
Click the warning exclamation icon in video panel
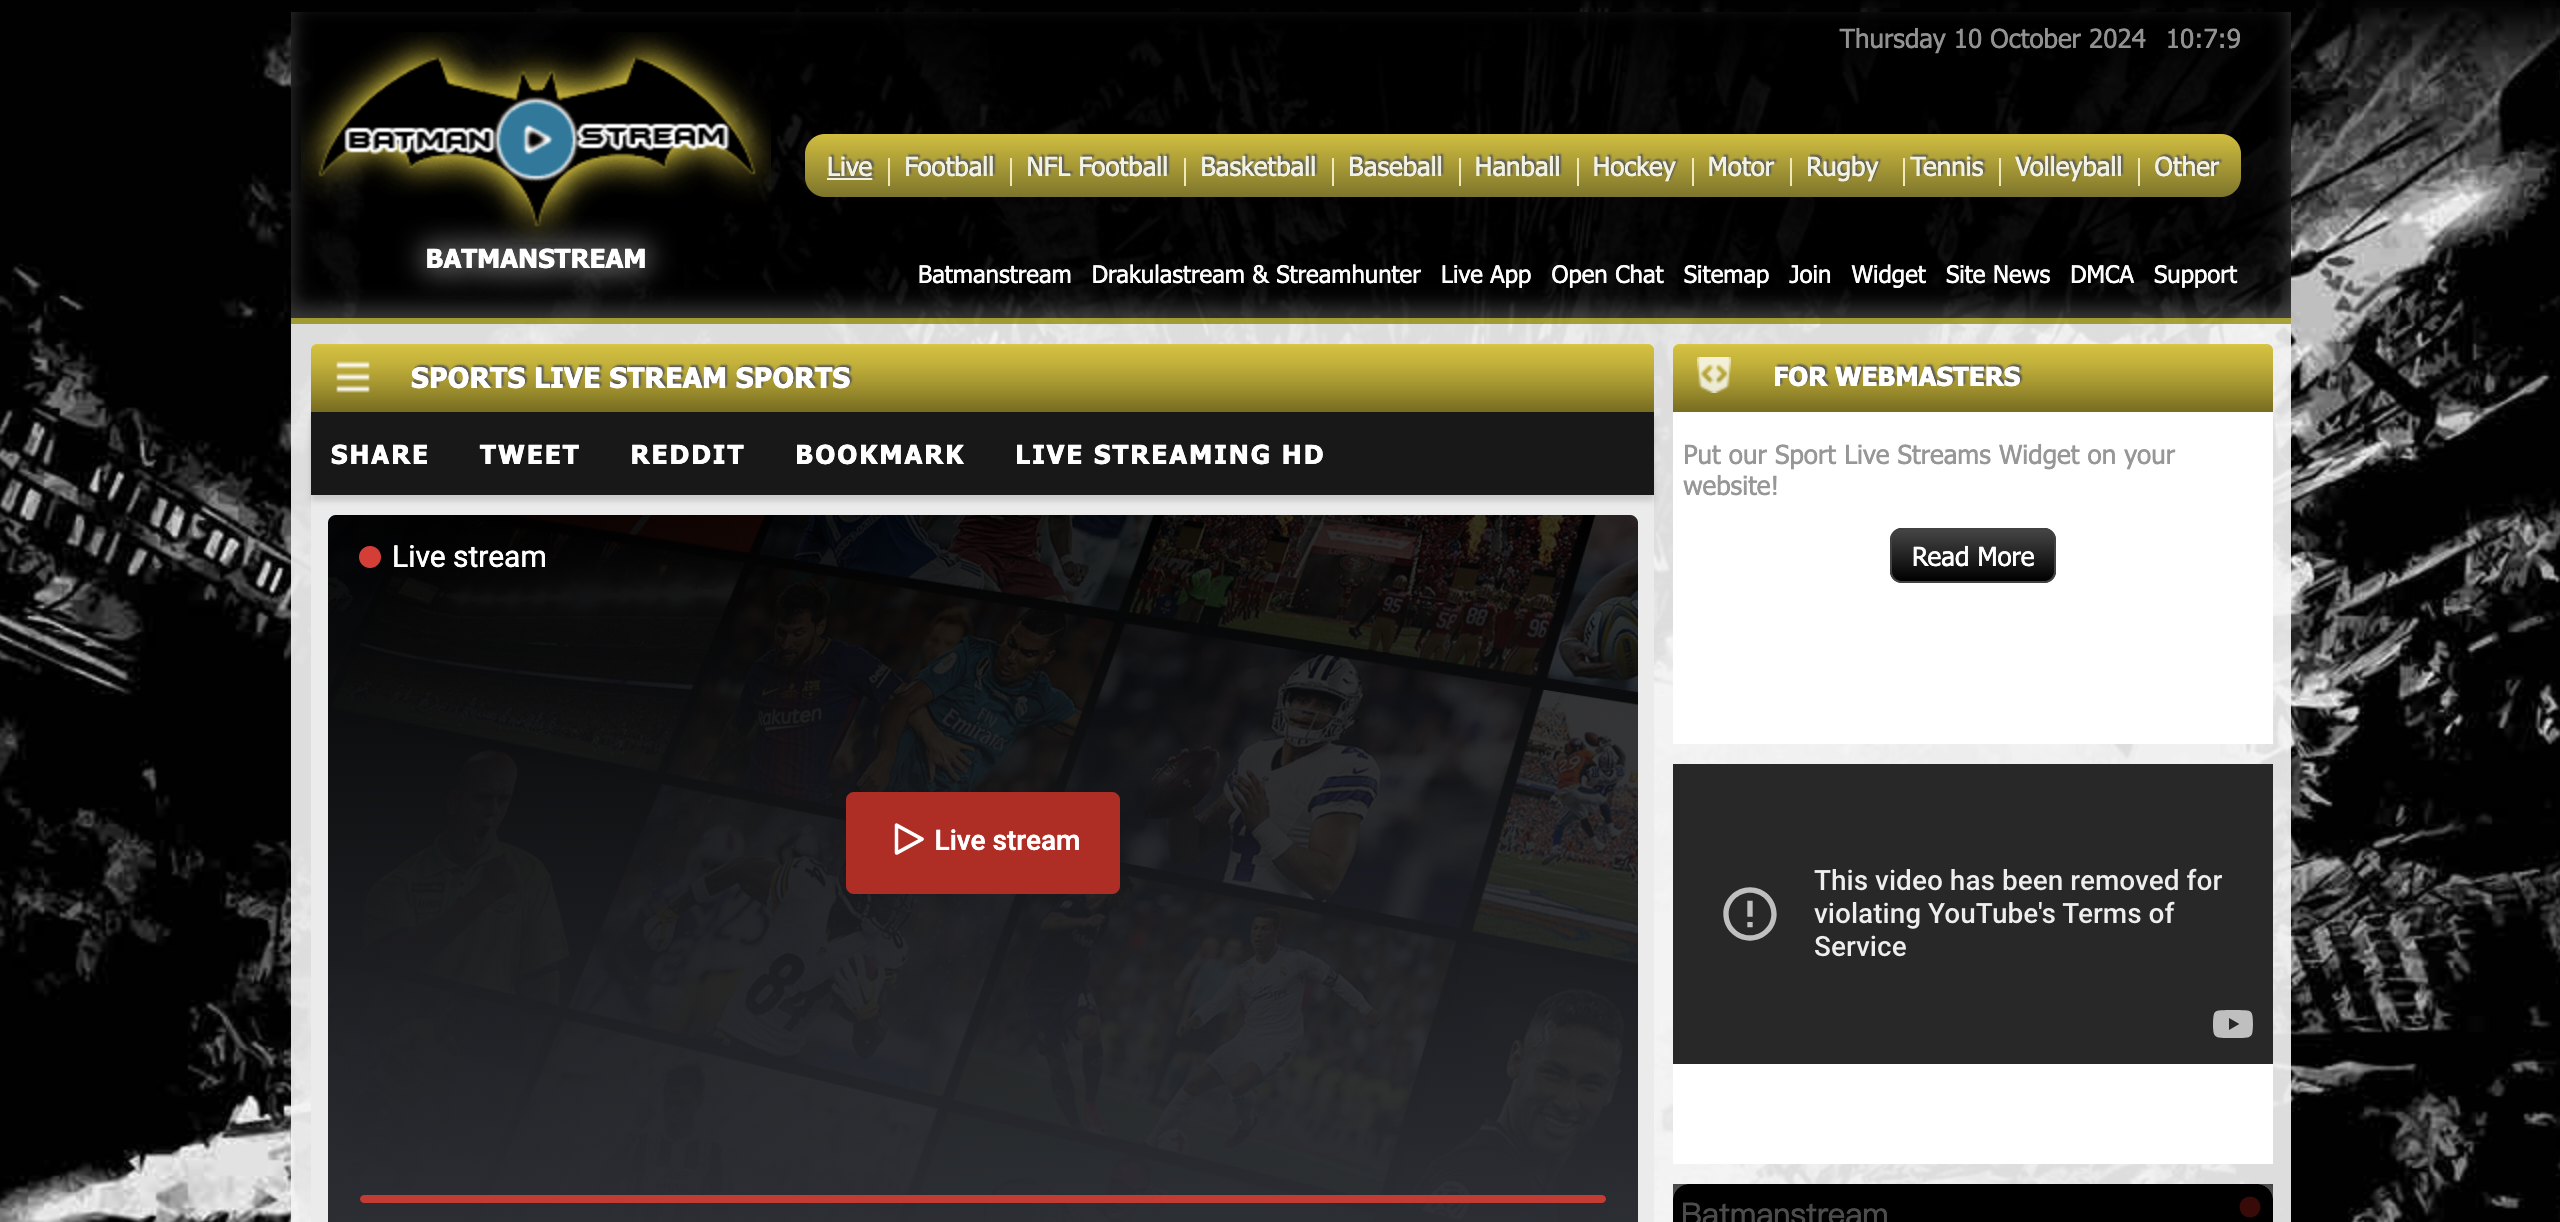tap(1749, 913)
